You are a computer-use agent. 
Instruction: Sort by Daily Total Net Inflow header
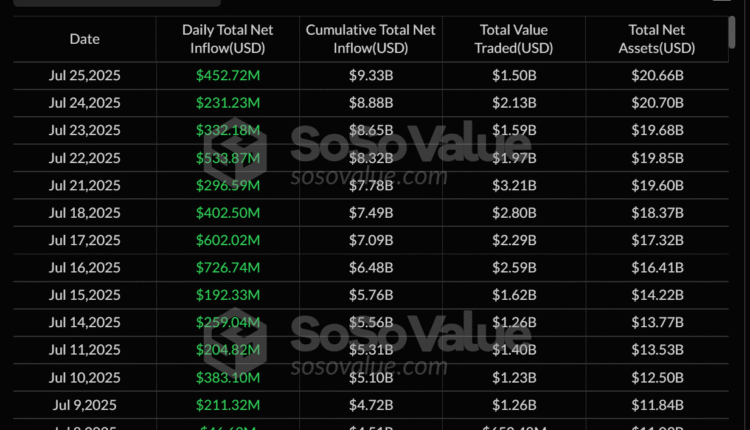(228, 39)
